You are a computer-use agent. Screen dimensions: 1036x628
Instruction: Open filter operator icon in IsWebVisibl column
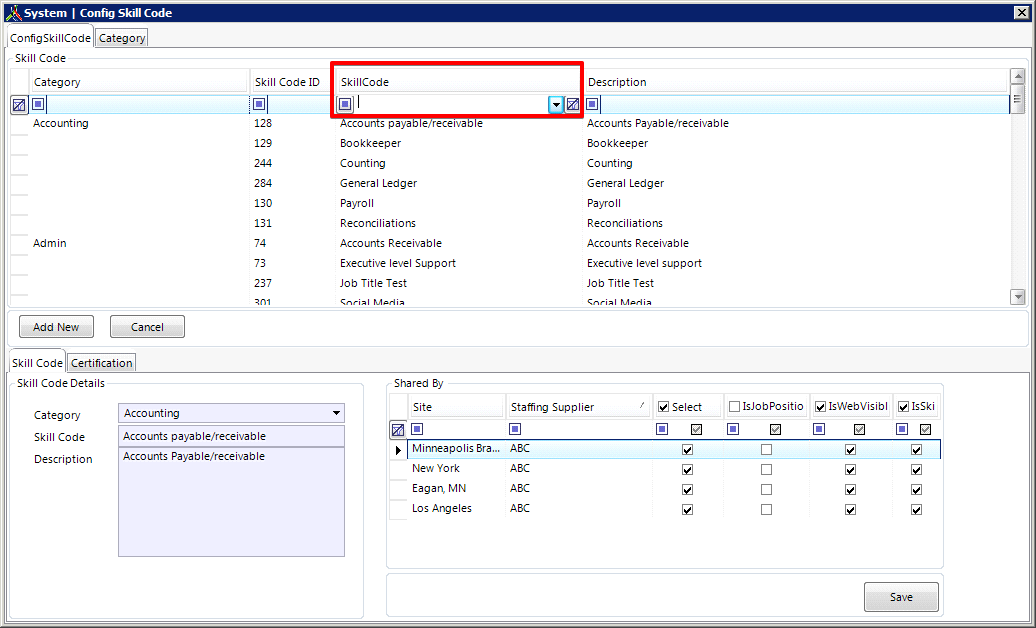click(x=819, y=429)
